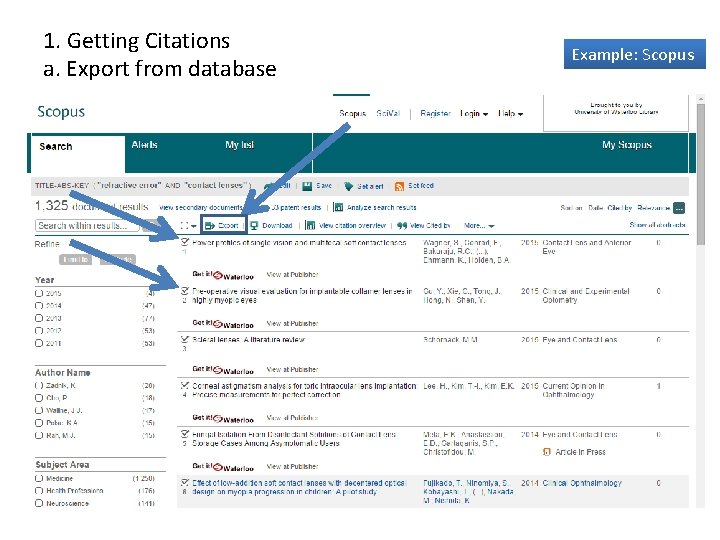Click Get it! Waterloo under Scleral lenses article
The width and height of the screenshot is (720, 540).
coord(223,370)
